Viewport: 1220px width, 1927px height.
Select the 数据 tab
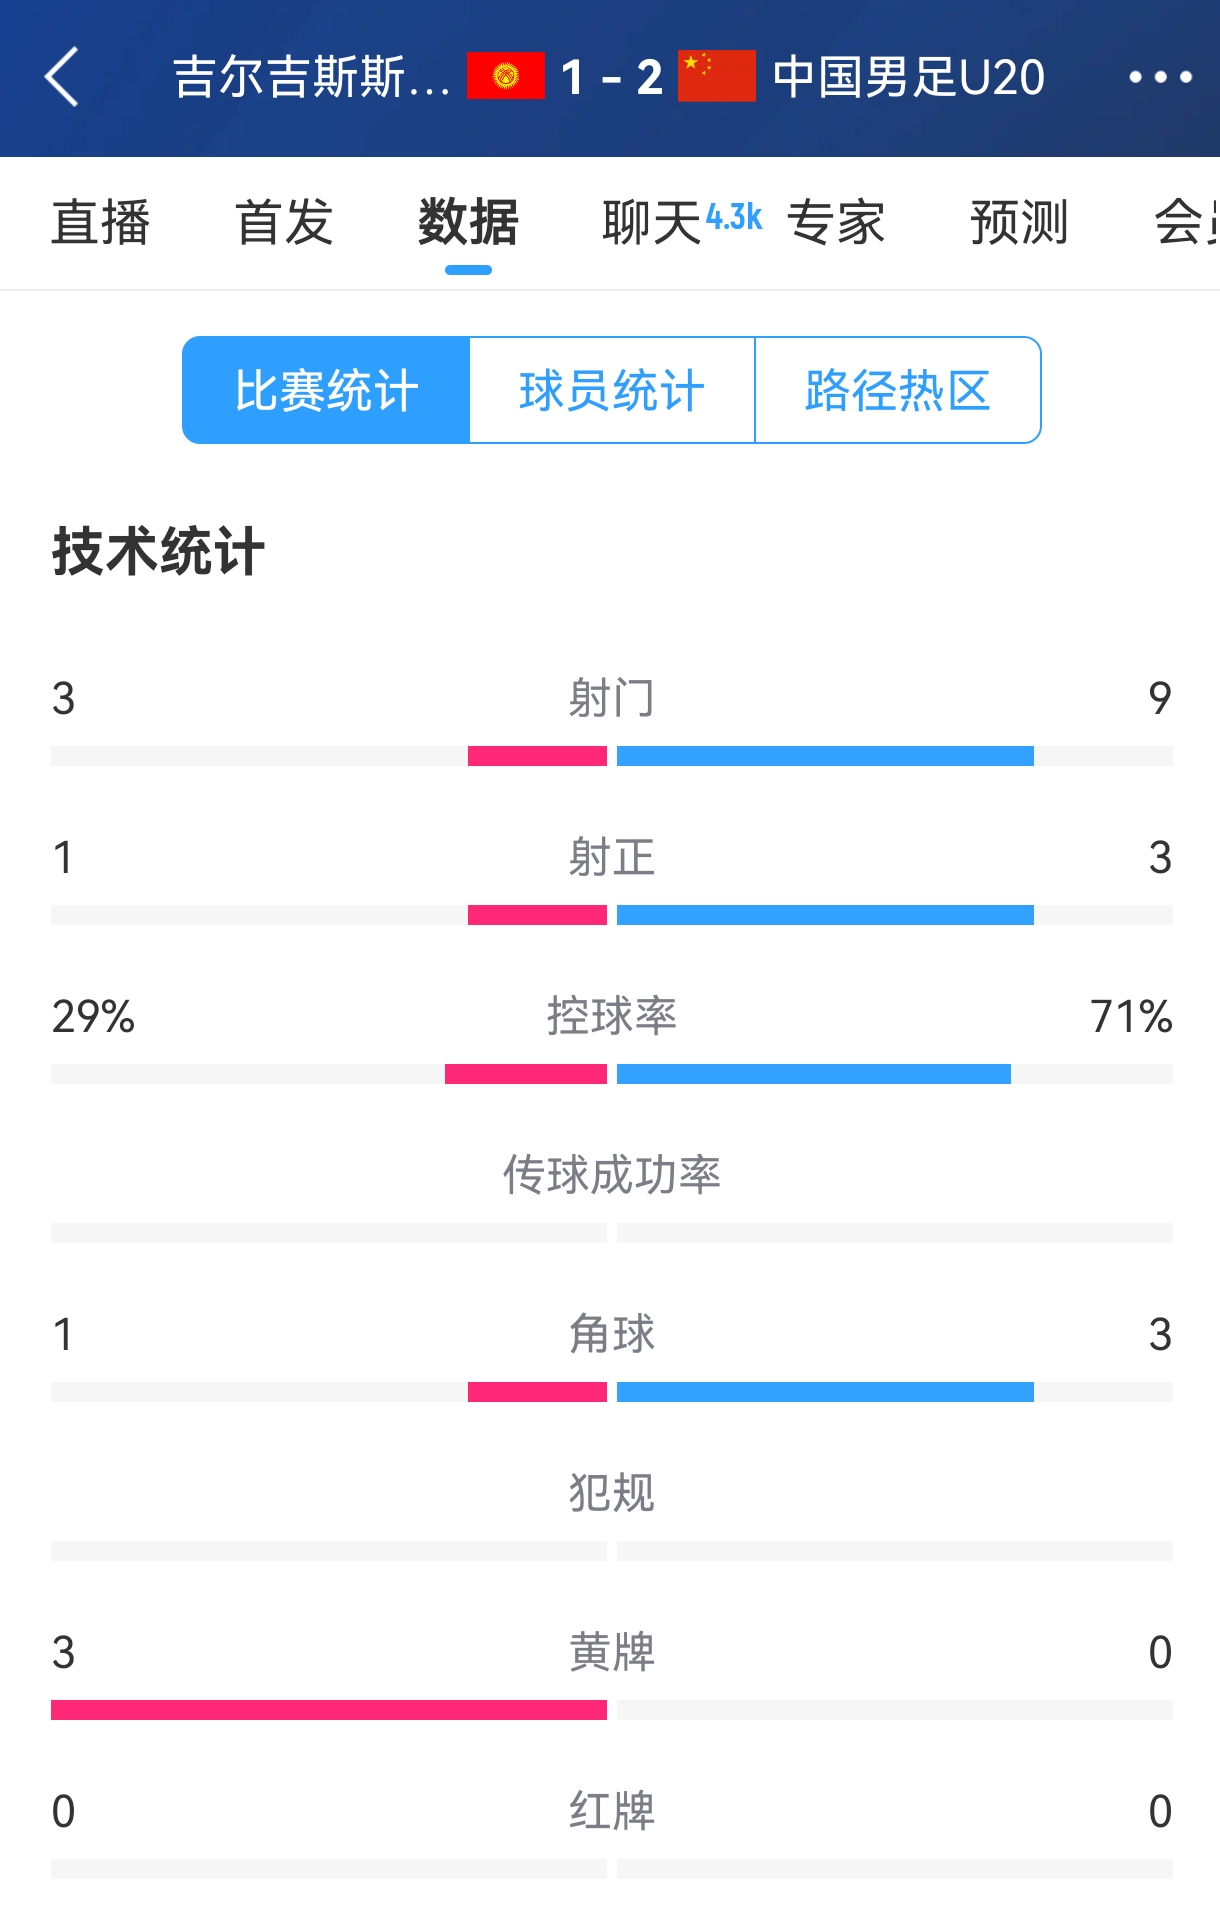468,222
